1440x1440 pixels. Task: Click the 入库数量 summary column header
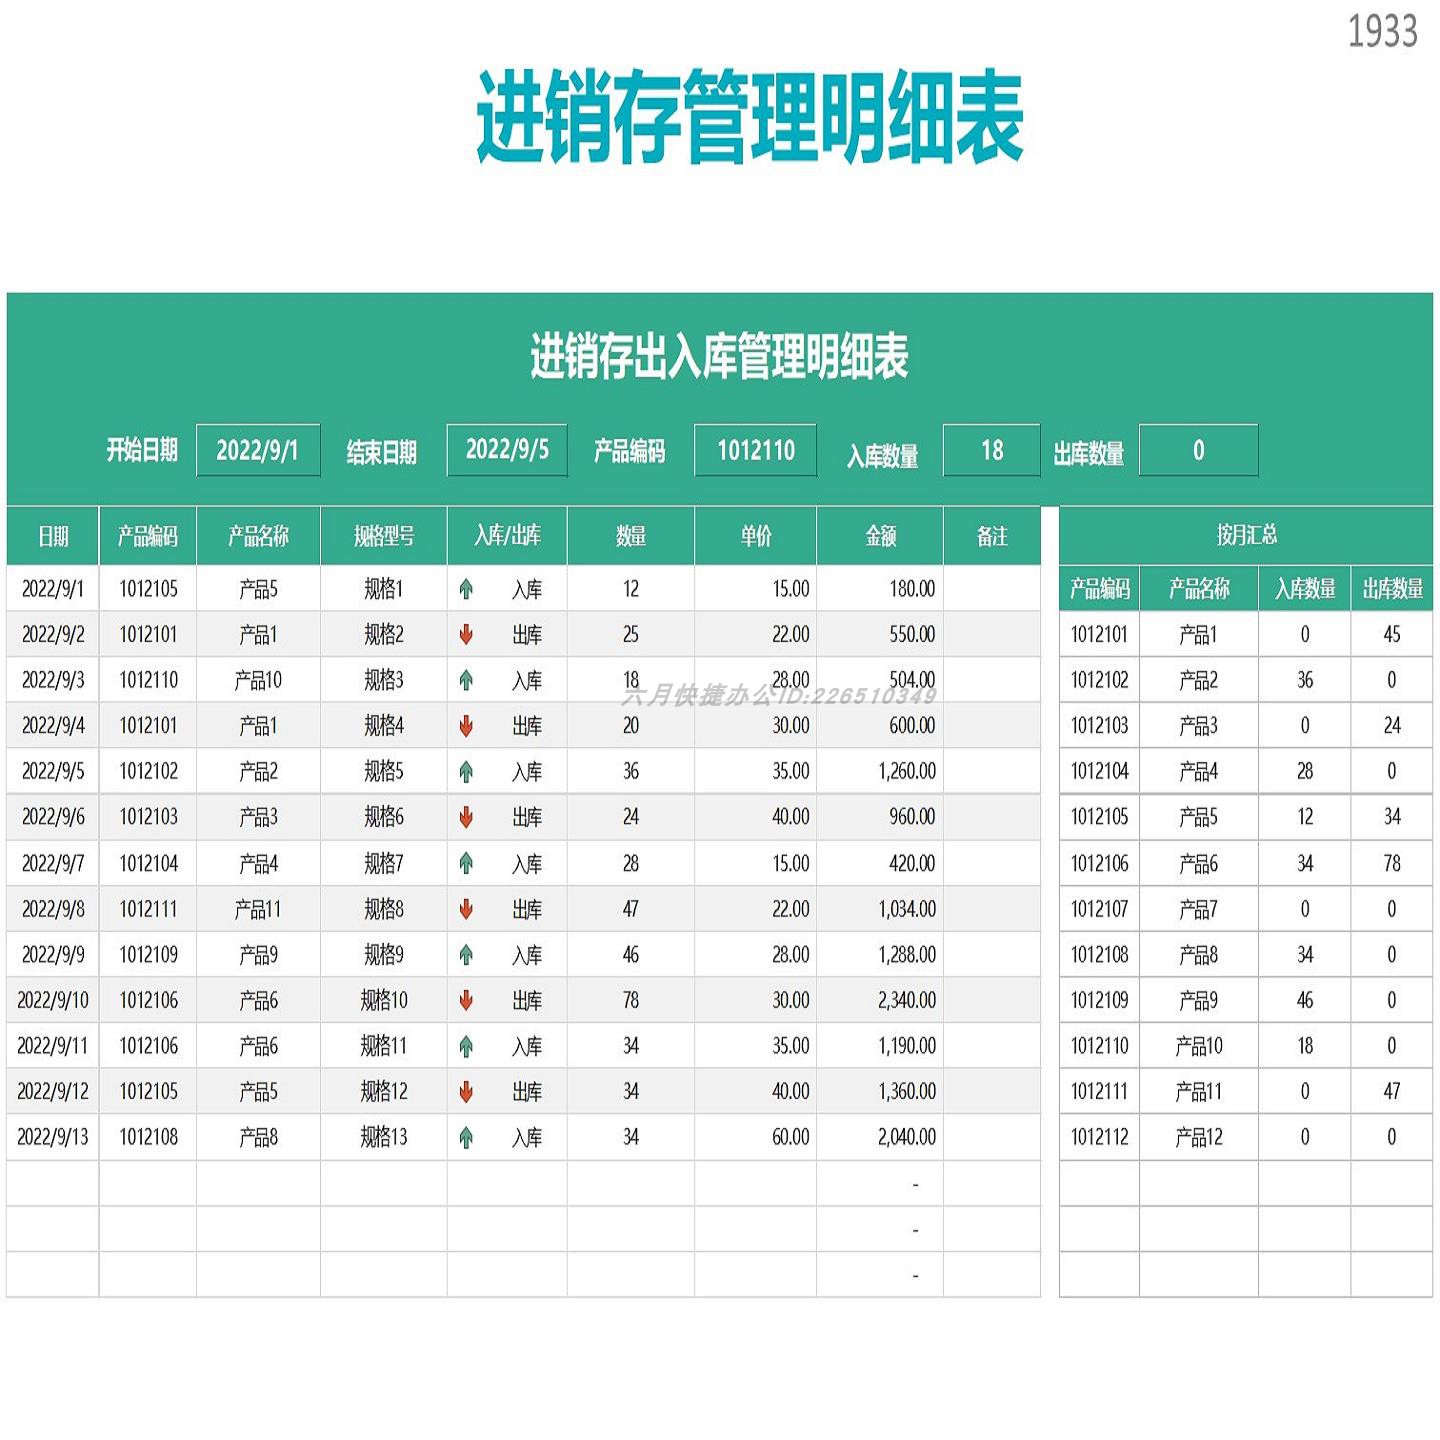[1305, 589]
